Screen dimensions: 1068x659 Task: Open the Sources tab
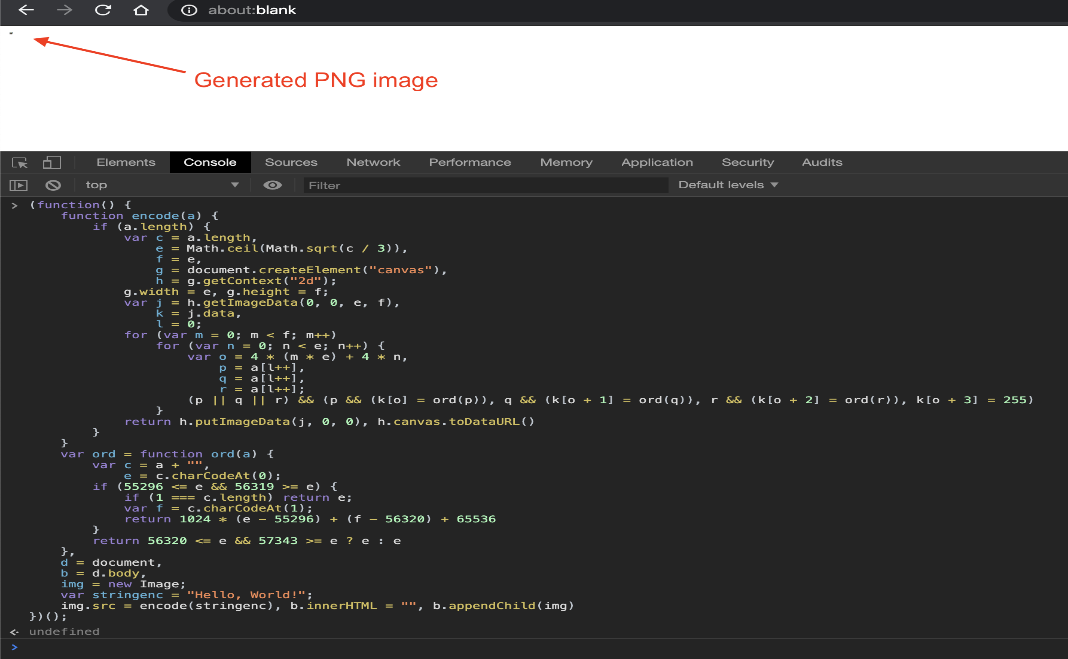click(x=291, y=163)
